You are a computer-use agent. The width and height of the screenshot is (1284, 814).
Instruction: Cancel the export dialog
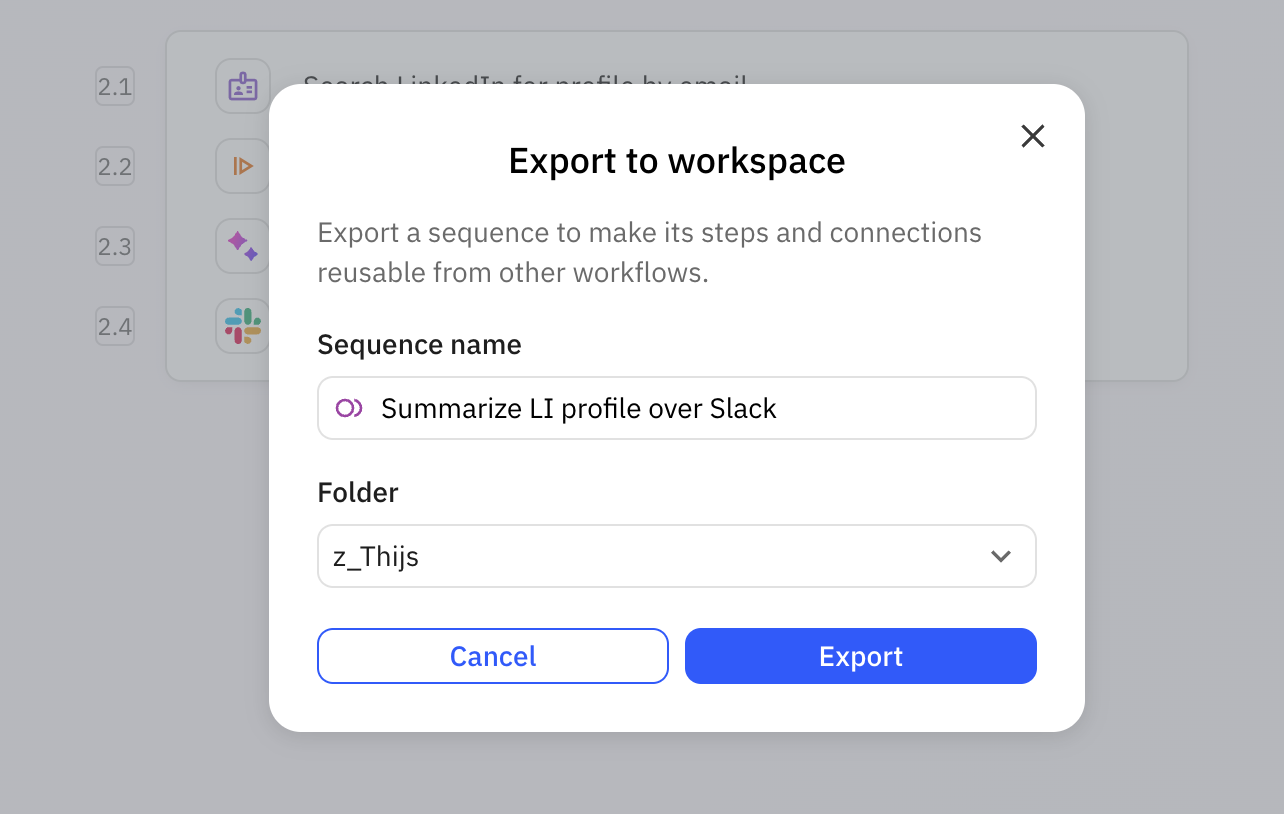click(x=492, y=656)
